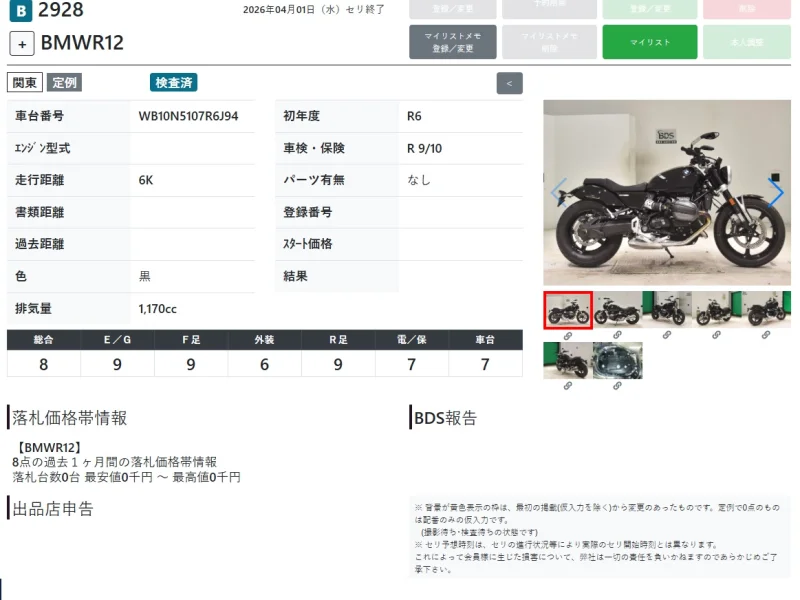Viewport: 800px width, 600px height.
Task: Click the blue B lot badge icon
Action: 21,11
